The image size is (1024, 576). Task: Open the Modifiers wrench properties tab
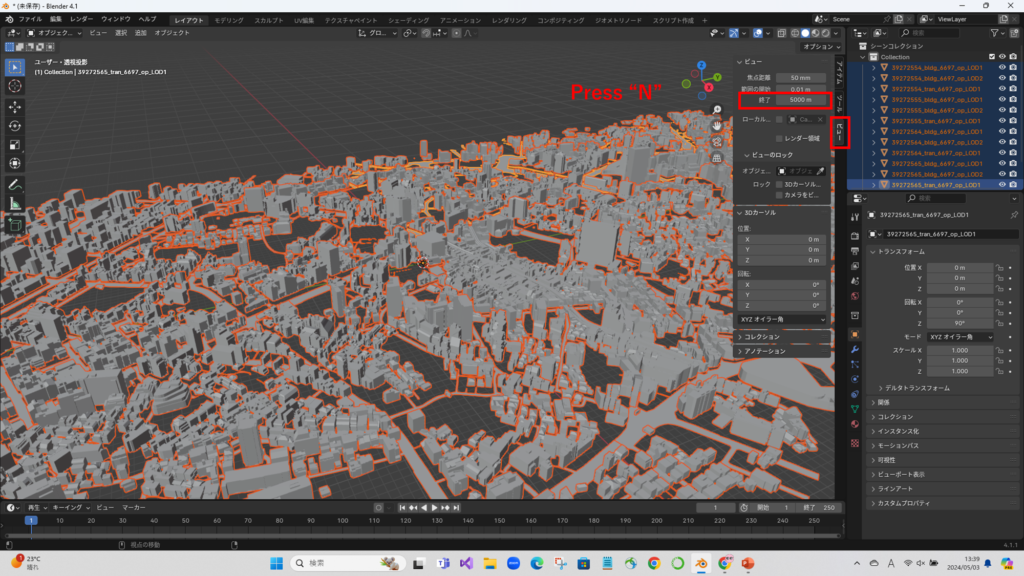tap(854, 349)
